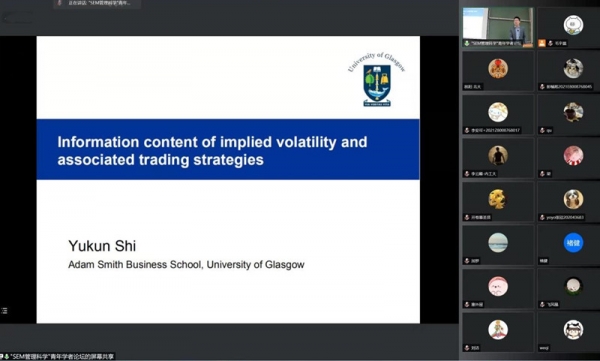The width and height of the screenshot is (600, 361).
Task: Click the white pig cartoon avatar
Action: [x=573, y=25]
